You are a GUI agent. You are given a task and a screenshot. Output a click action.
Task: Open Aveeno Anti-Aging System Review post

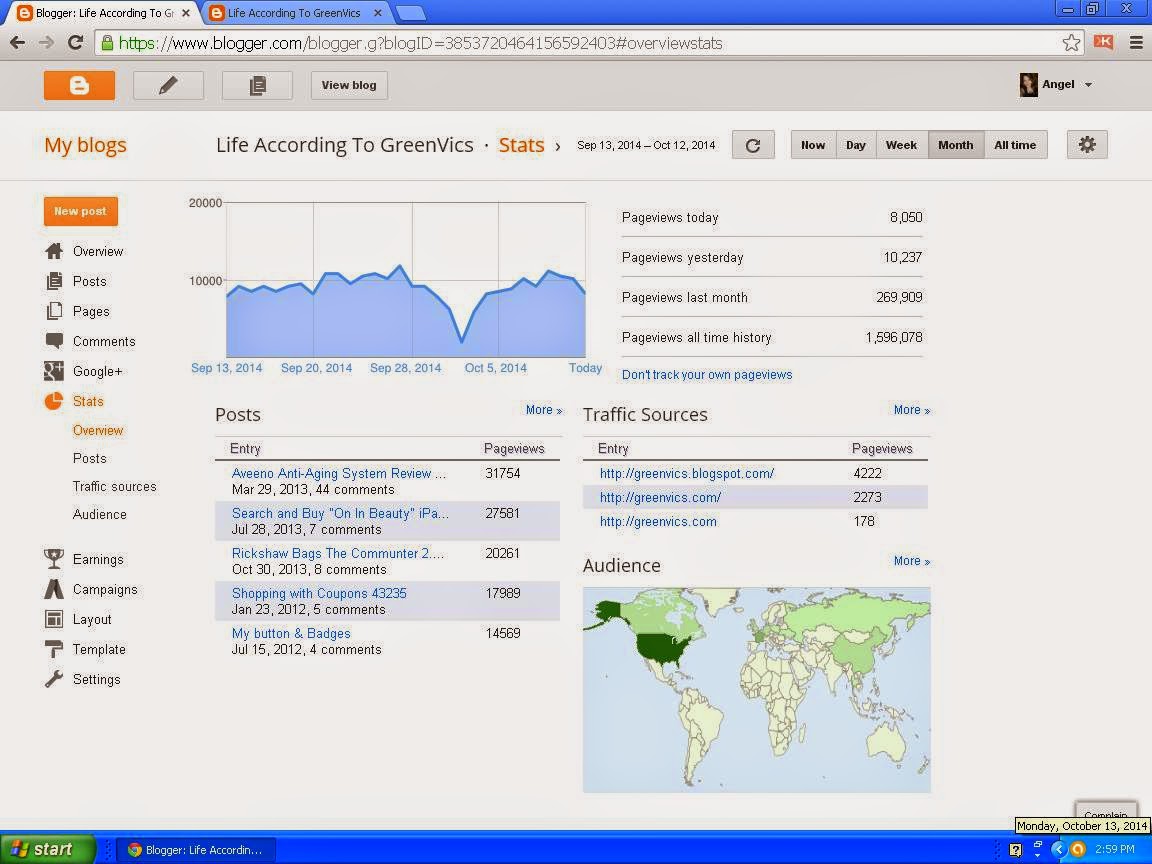coord(339,474)
